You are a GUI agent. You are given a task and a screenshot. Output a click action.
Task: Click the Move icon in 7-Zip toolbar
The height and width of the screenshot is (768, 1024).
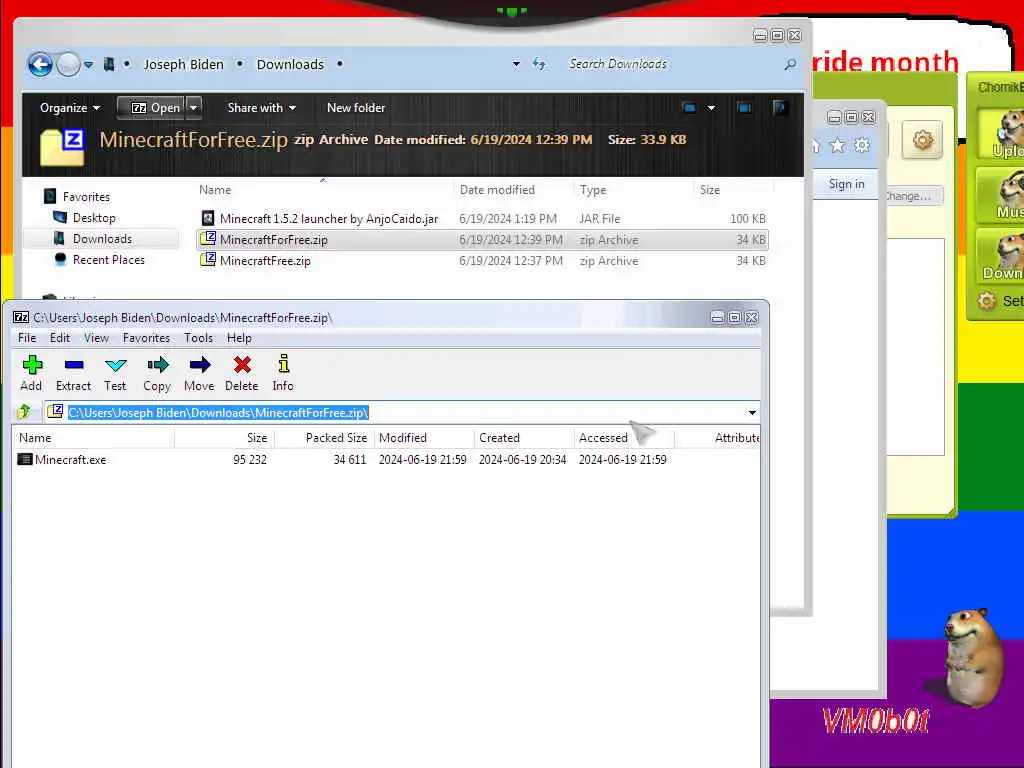[199, 373]
